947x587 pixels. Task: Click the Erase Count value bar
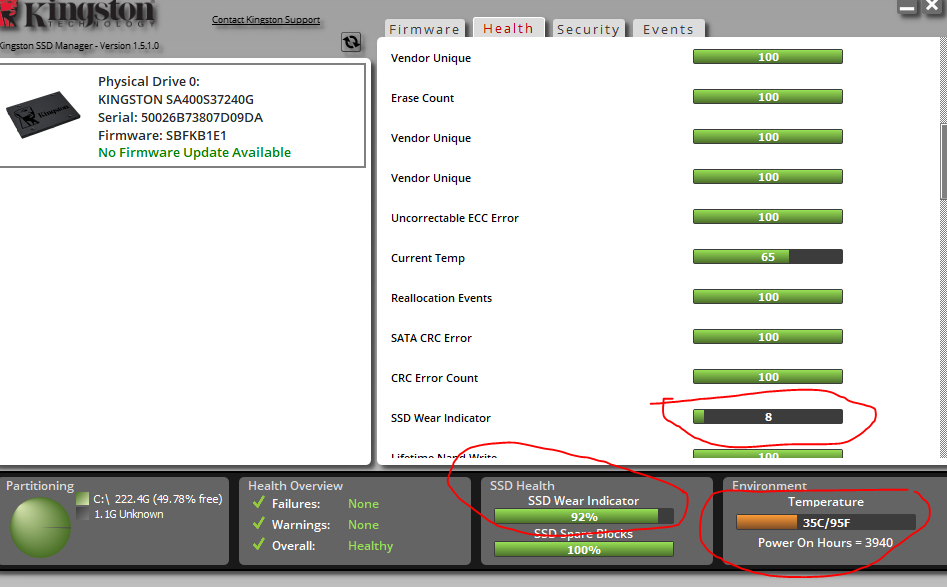(768, 97)
